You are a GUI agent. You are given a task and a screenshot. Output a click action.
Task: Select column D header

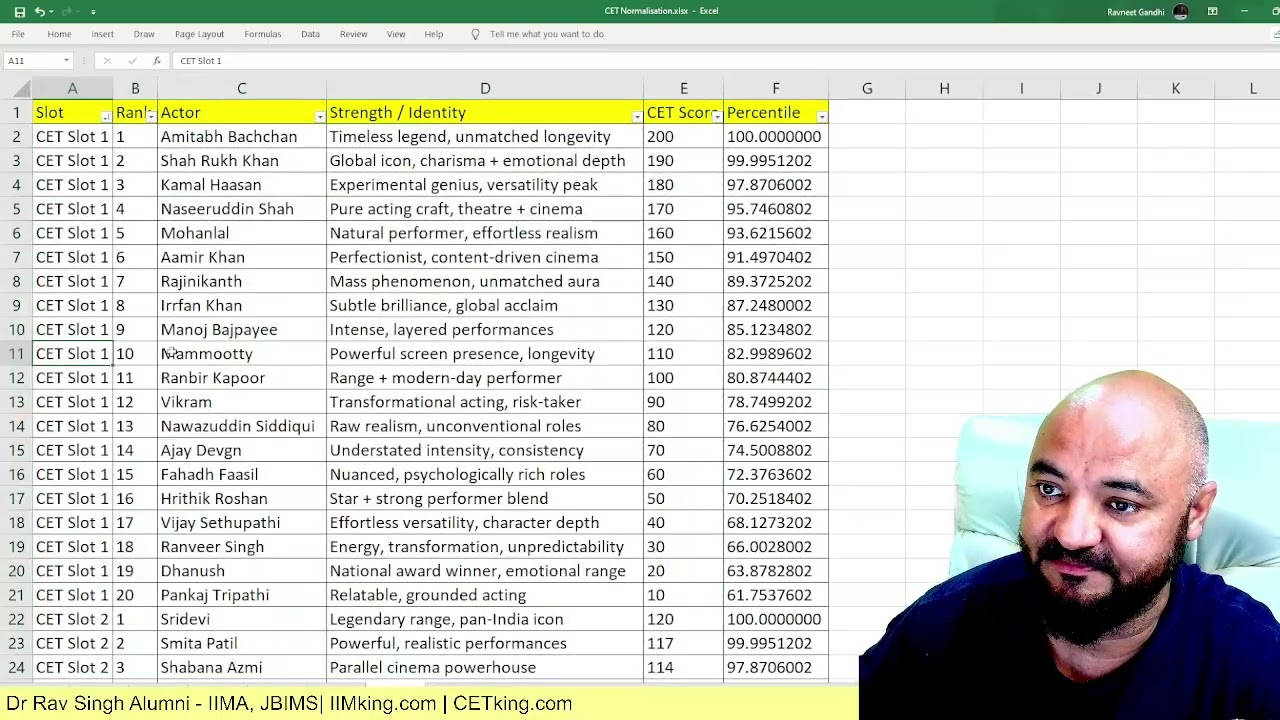[x=485, y=89]
